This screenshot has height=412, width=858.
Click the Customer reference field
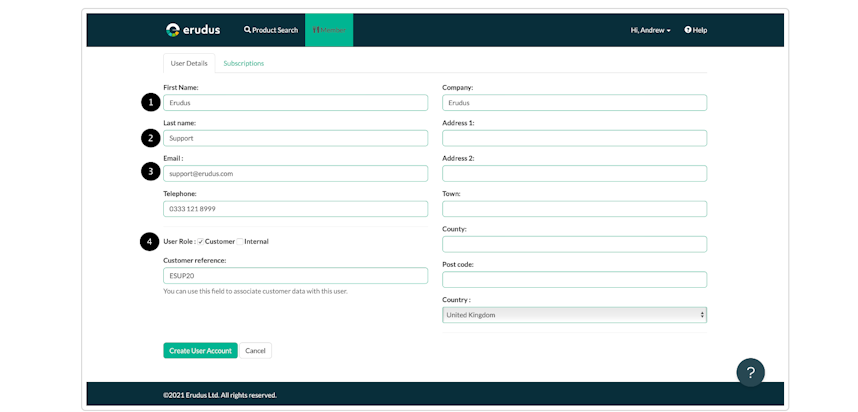295,275
